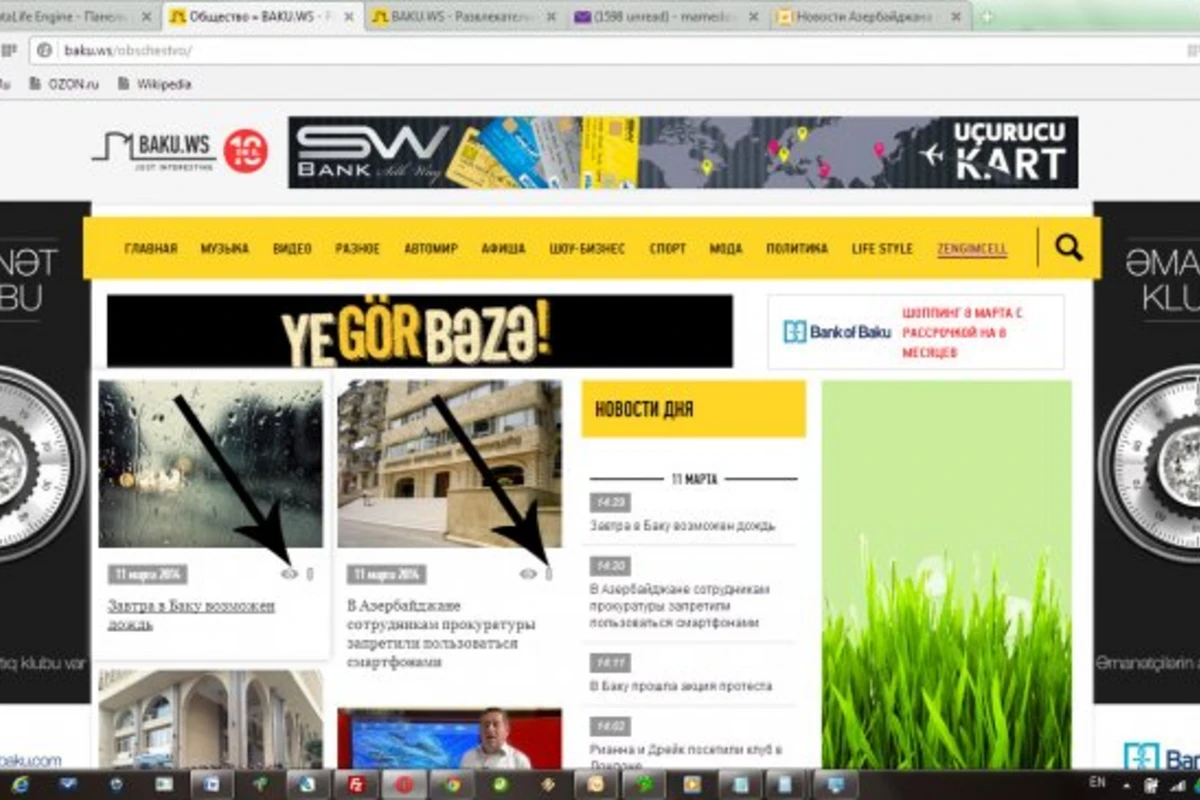Click the search magnifier icon in yellow navbar
1200x800 pixels.
[x=1069, y=247]
